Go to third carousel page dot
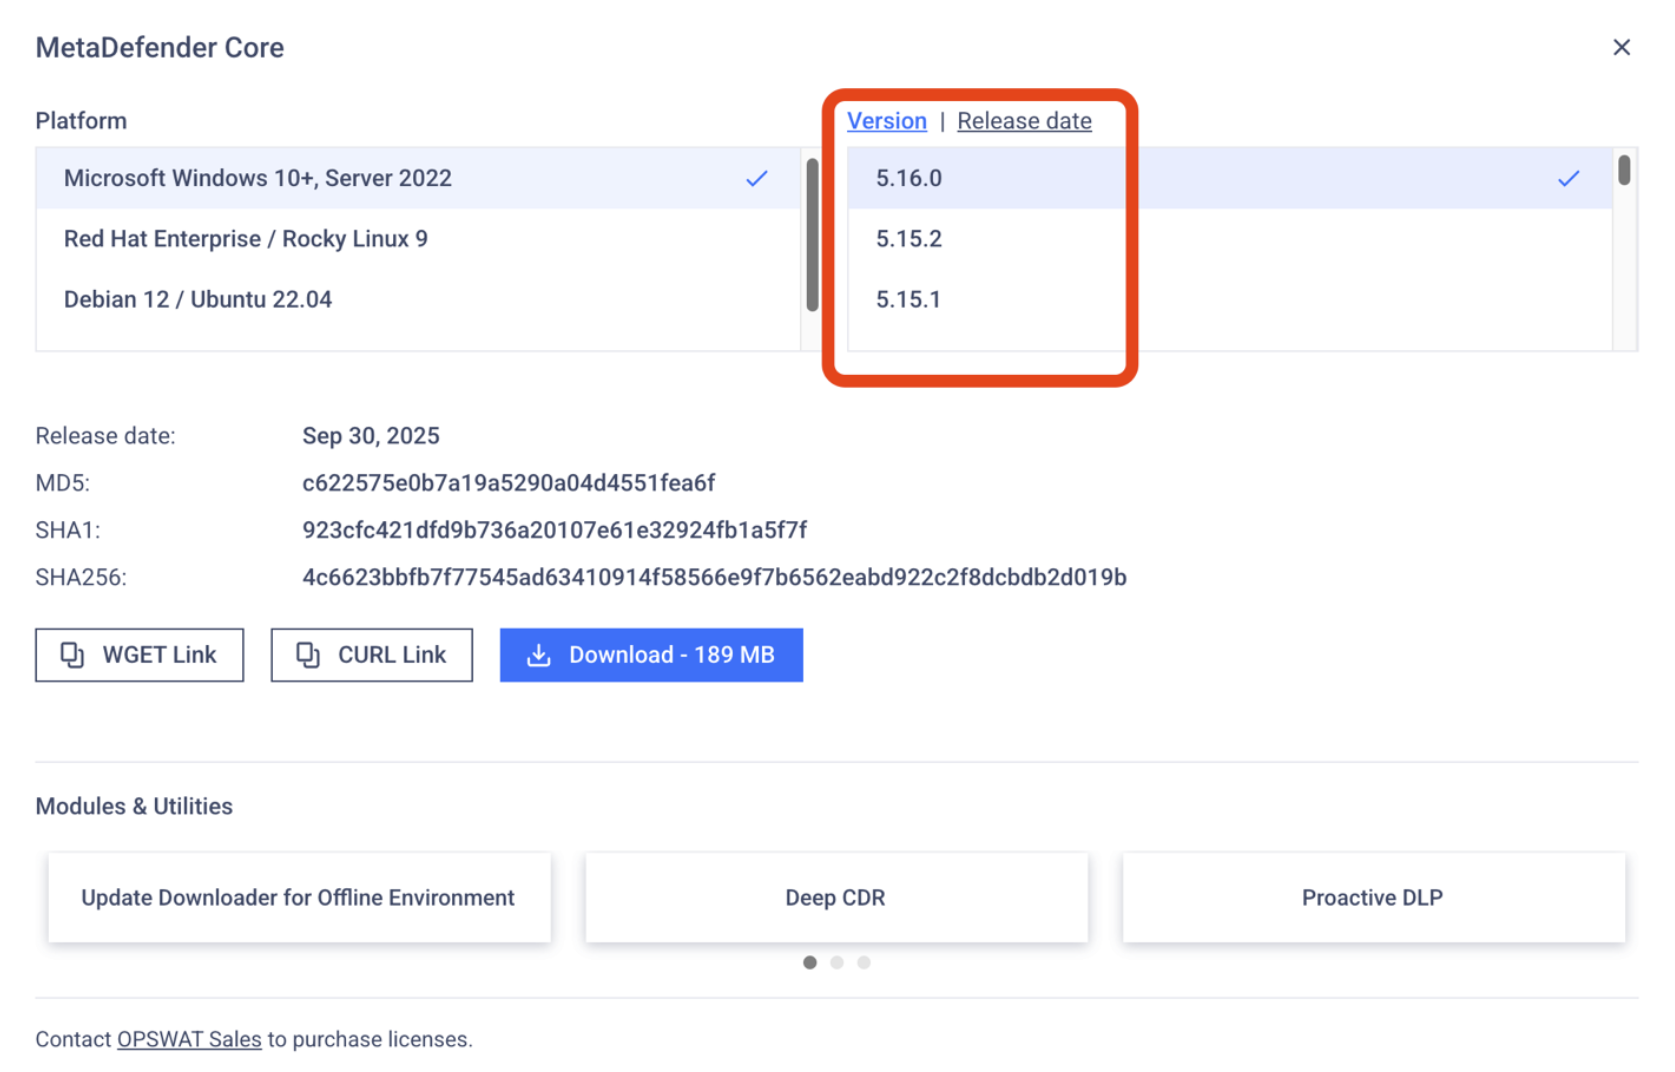1675x1072 pixels. [x=864, y=962]
